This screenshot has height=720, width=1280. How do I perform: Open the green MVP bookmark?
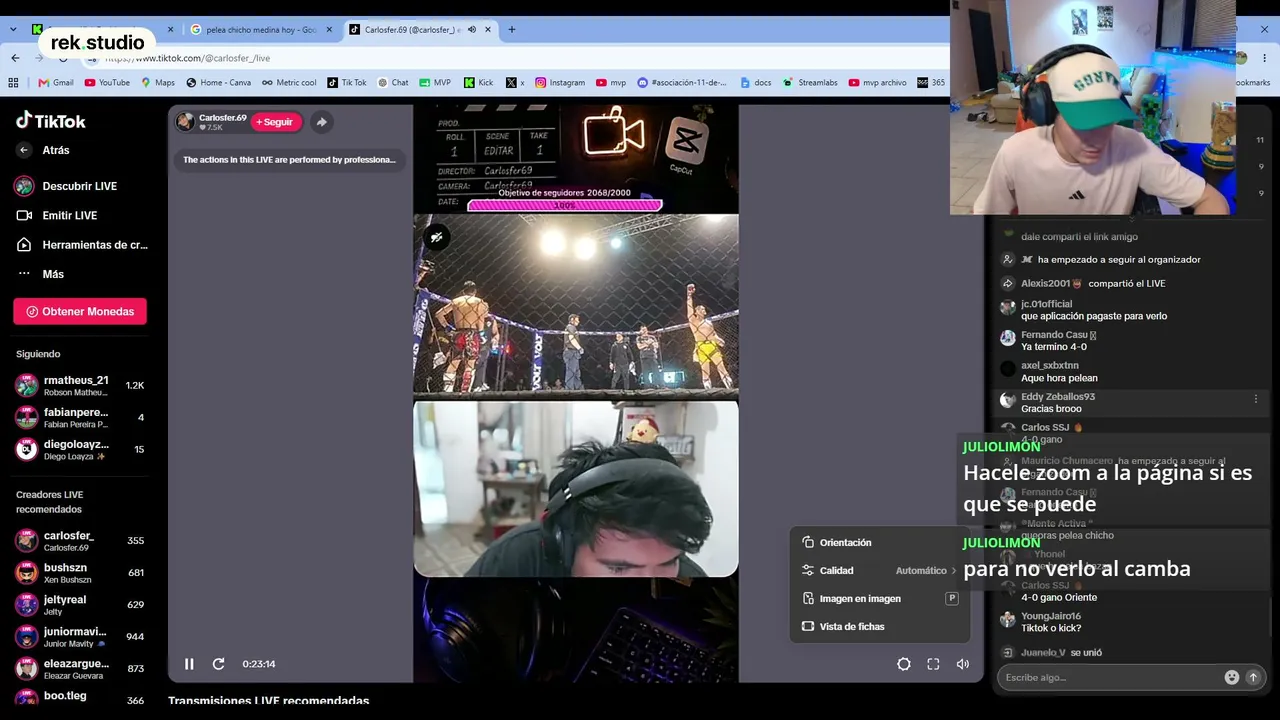tap(435, 83)
